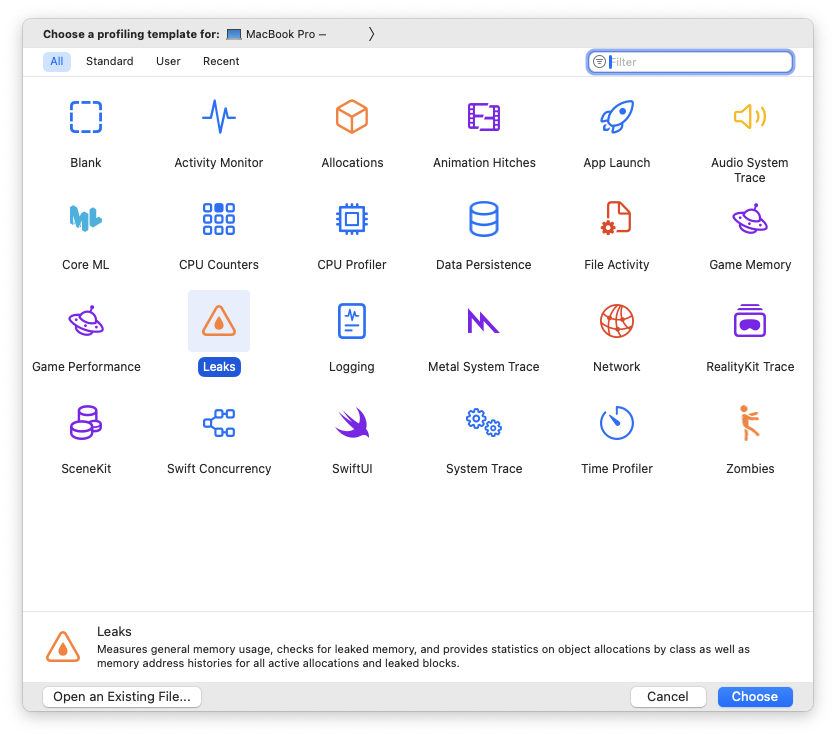Confirm with the Choose button
This screenshot has height=738, width=836.
tap(755, 696)
